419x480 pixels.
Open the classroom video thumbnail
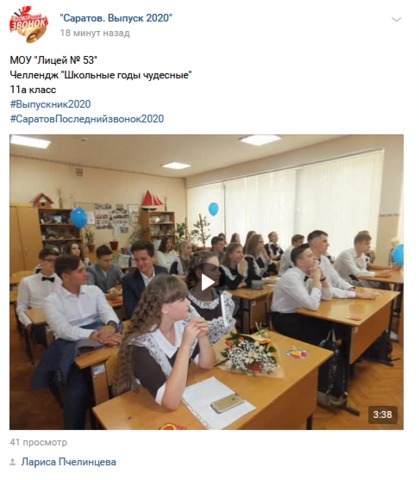click(206, 282)
